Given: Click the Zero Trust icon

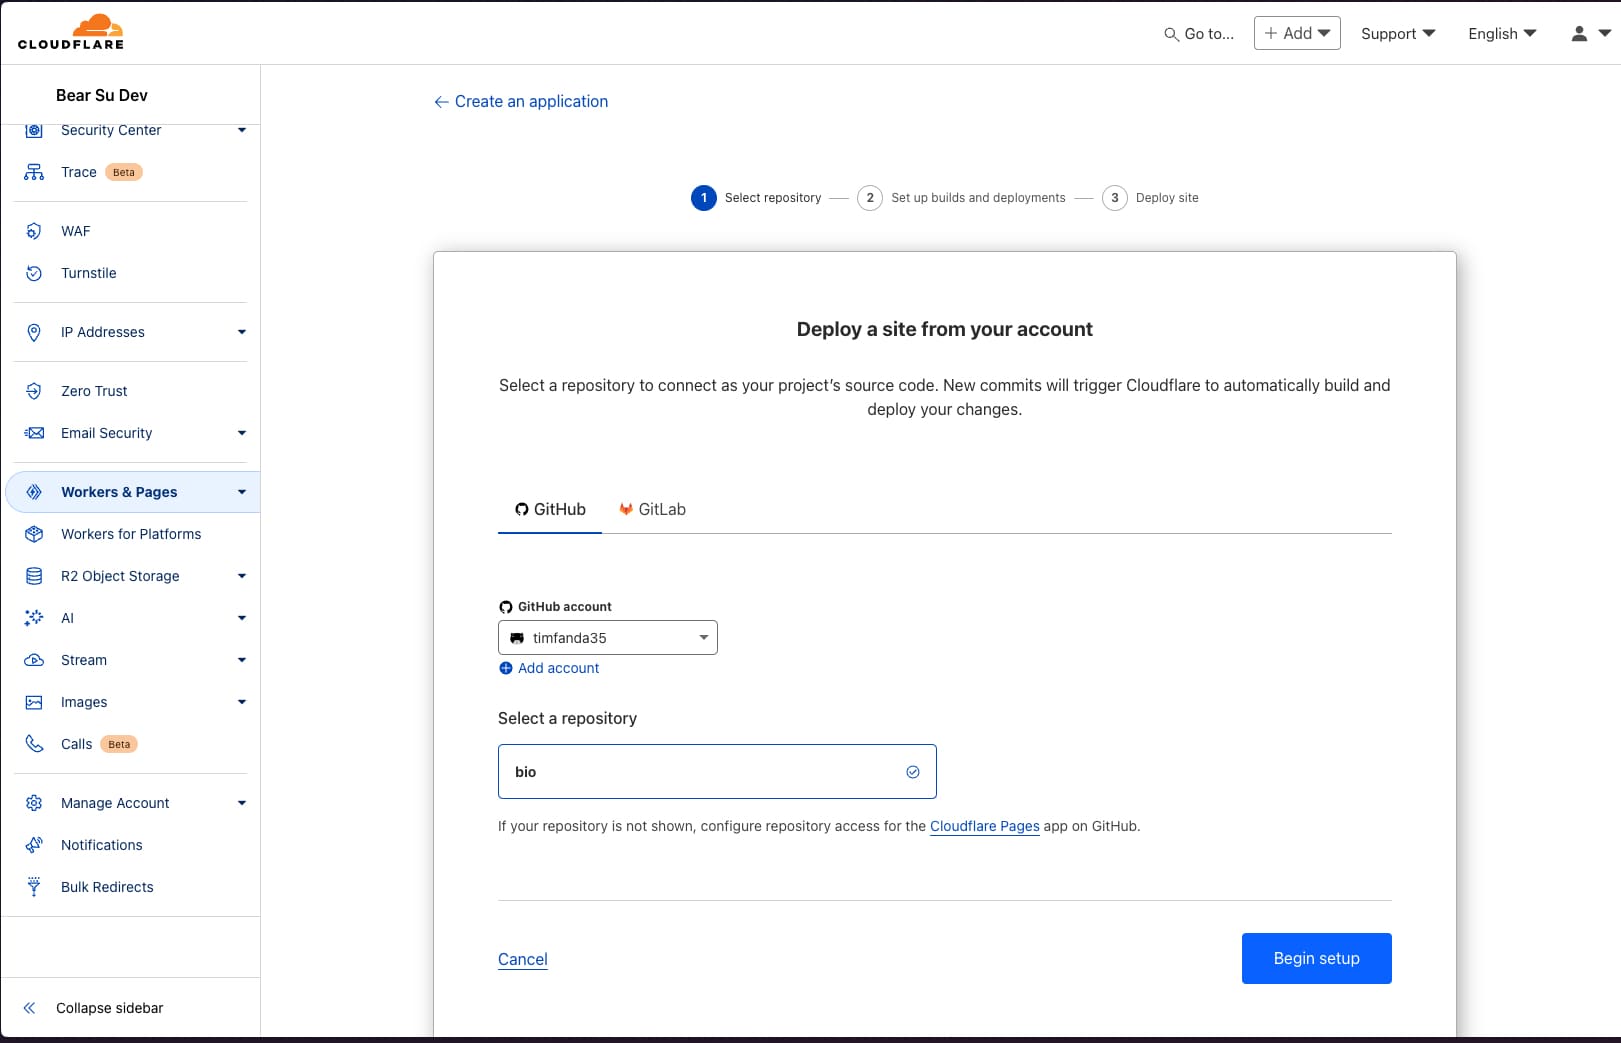Looking at the screenshot, I should pyautogui.click(x=34, y=391).
